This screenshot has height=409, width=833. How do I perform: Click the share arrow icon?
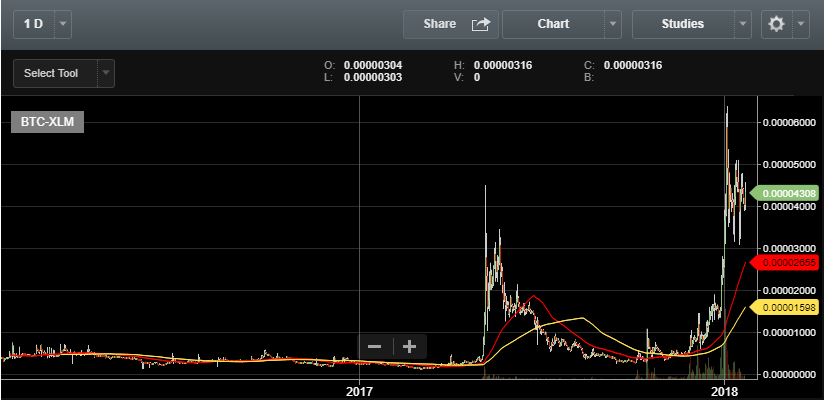click(x=480, y=24)
